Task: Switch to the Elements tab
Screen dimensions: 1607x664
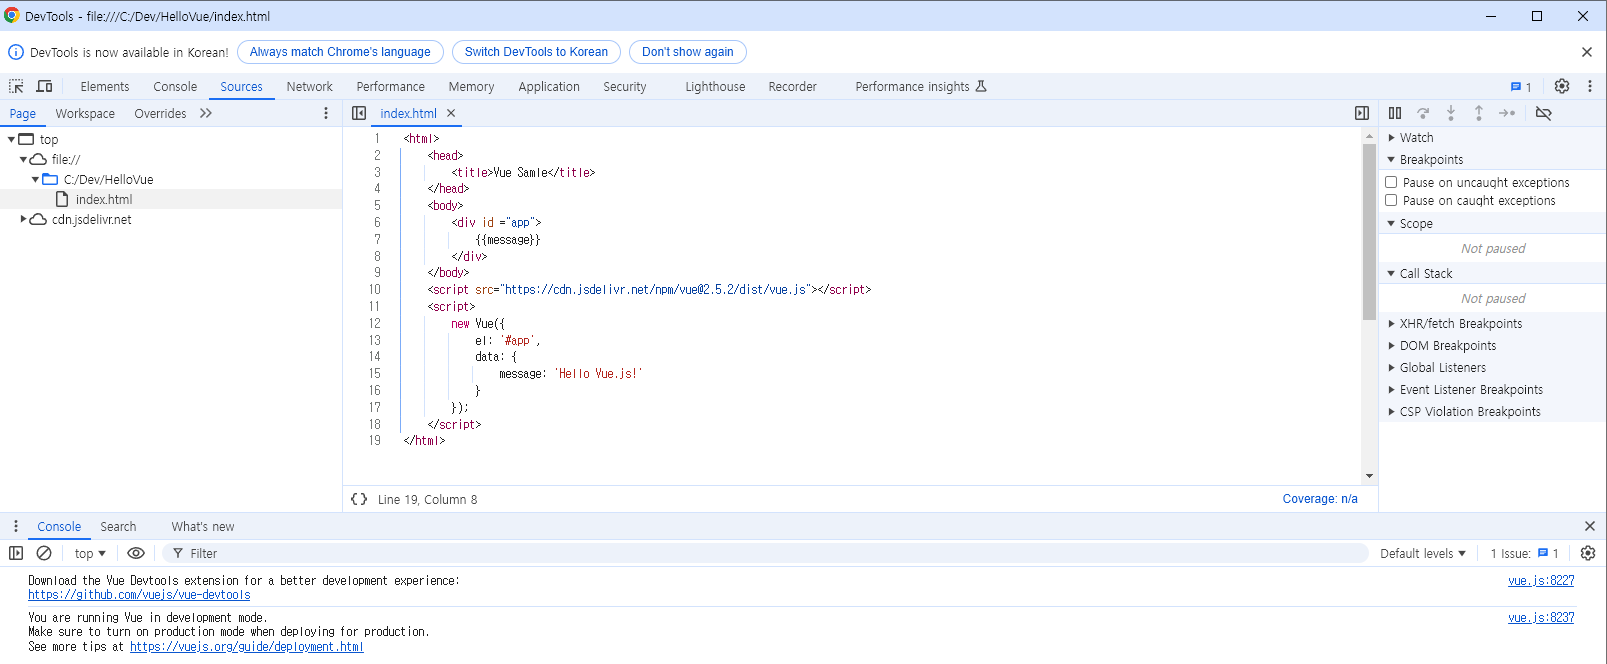Action: coord(105,87)
